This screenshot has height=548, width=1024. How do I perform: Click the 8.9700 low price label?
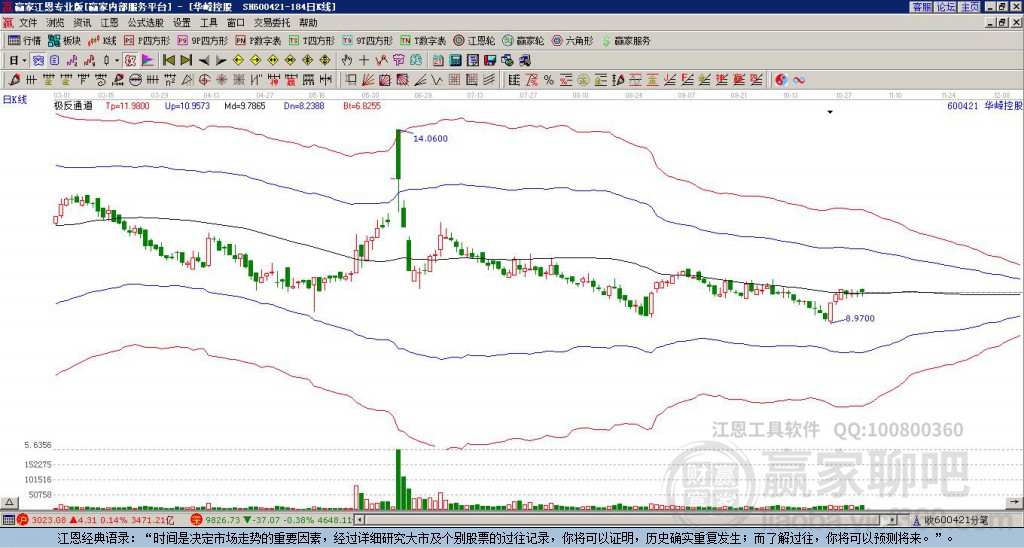pos(860,319)
